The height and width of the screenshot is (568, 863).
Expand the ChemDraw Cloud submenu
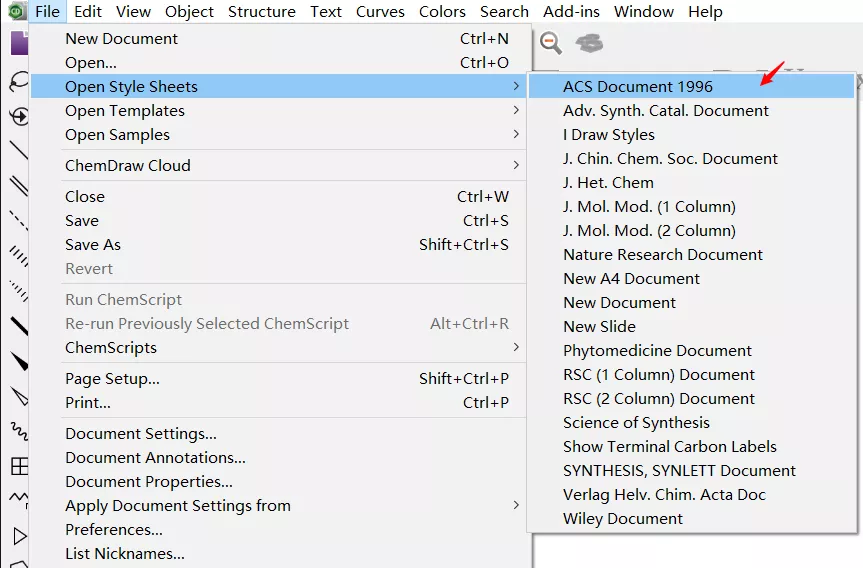[x=279, y=166]
